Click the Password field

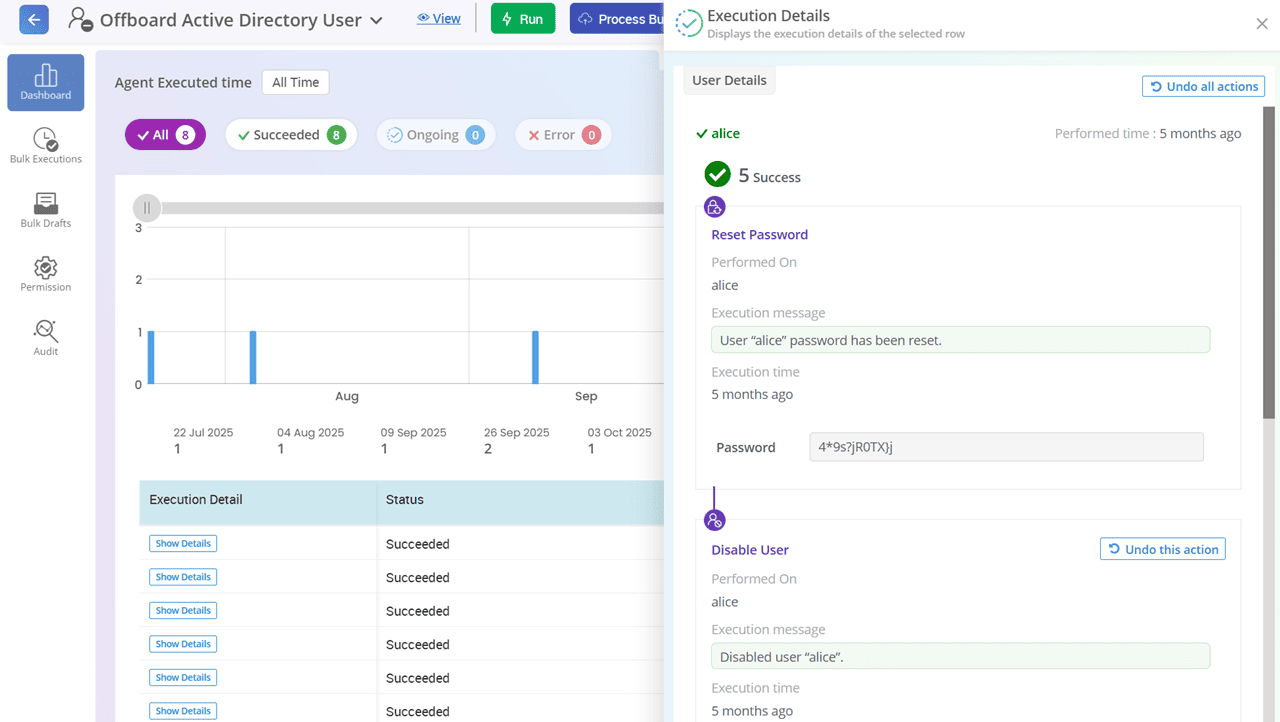pos(1005,447)
